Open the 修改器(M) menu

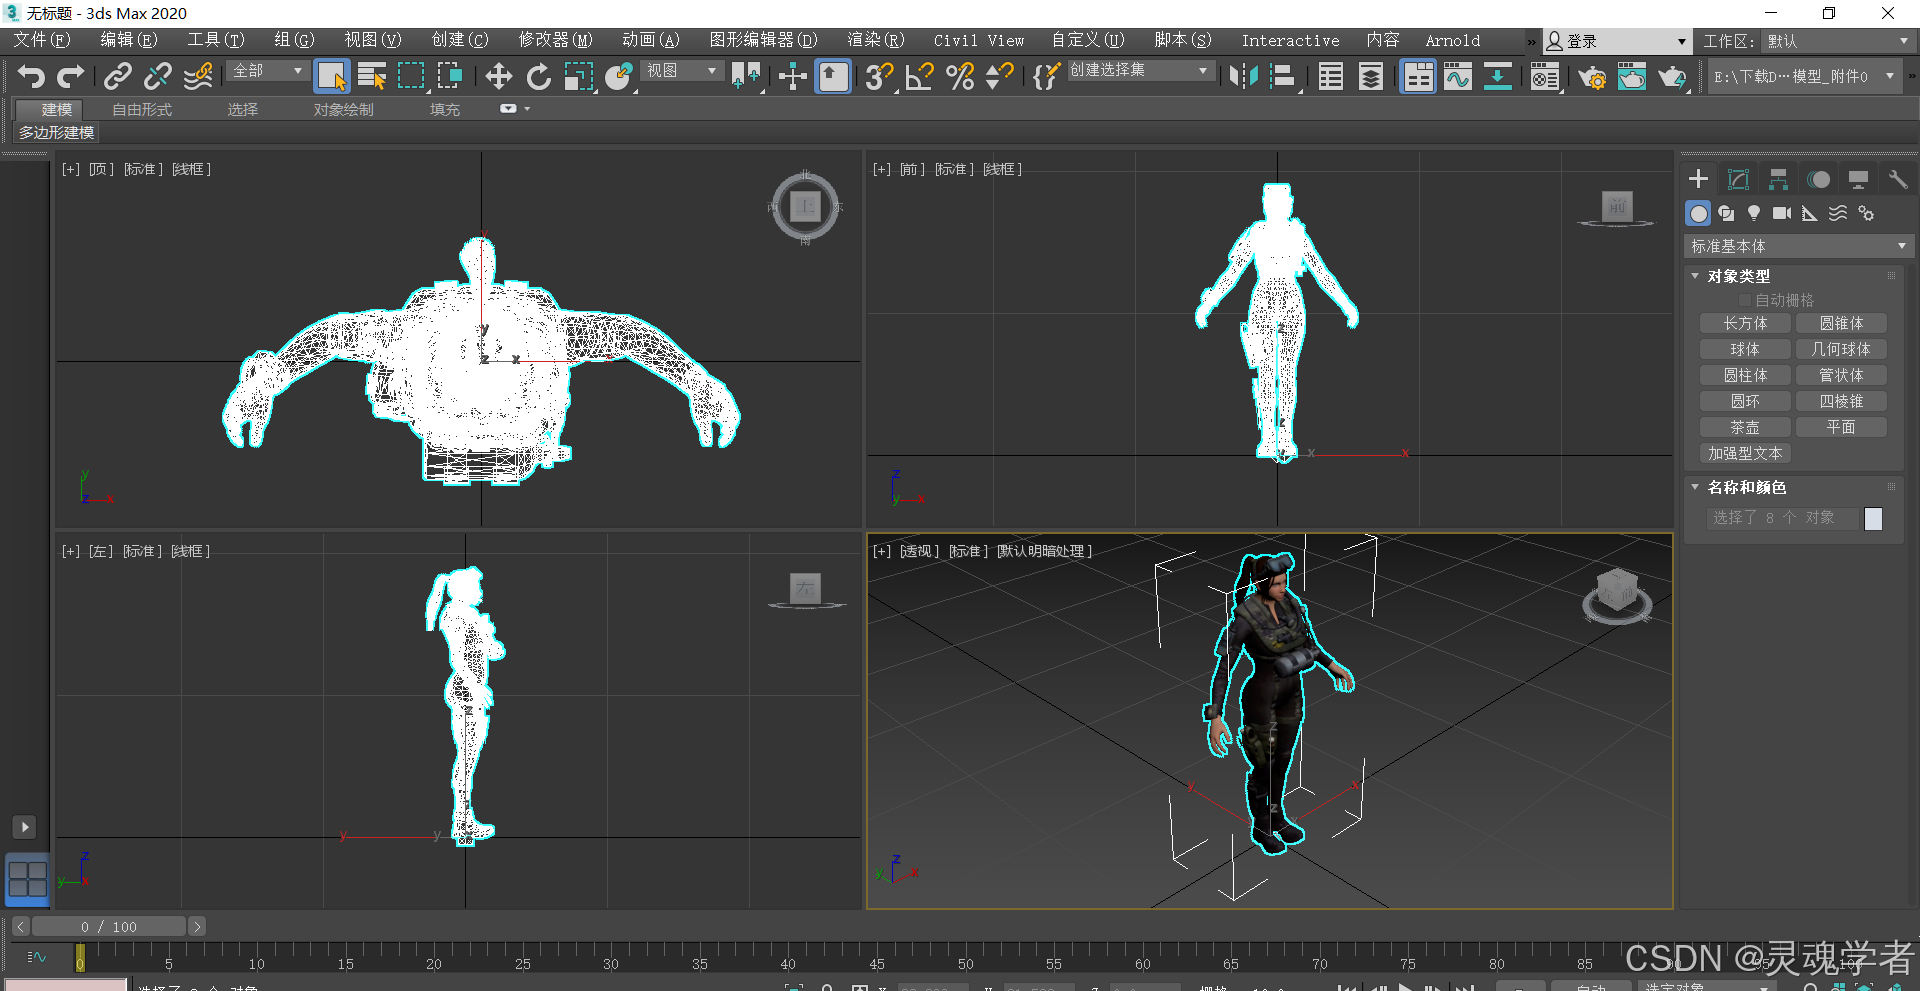(555, 40)
